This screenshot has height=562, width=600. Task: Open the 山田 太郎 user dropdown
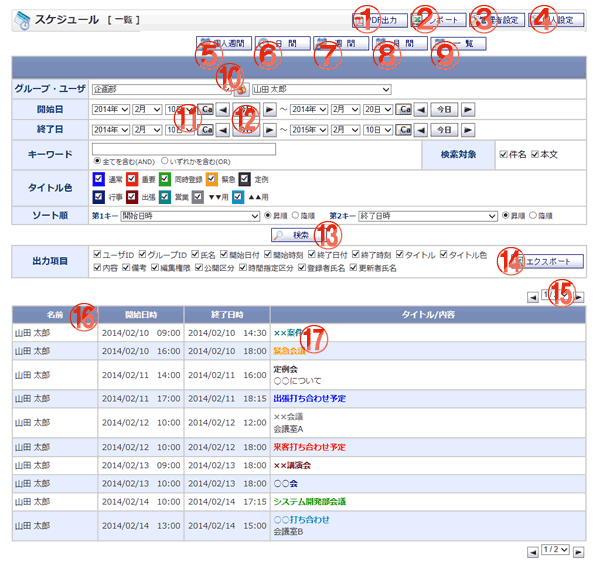[320, 89]
